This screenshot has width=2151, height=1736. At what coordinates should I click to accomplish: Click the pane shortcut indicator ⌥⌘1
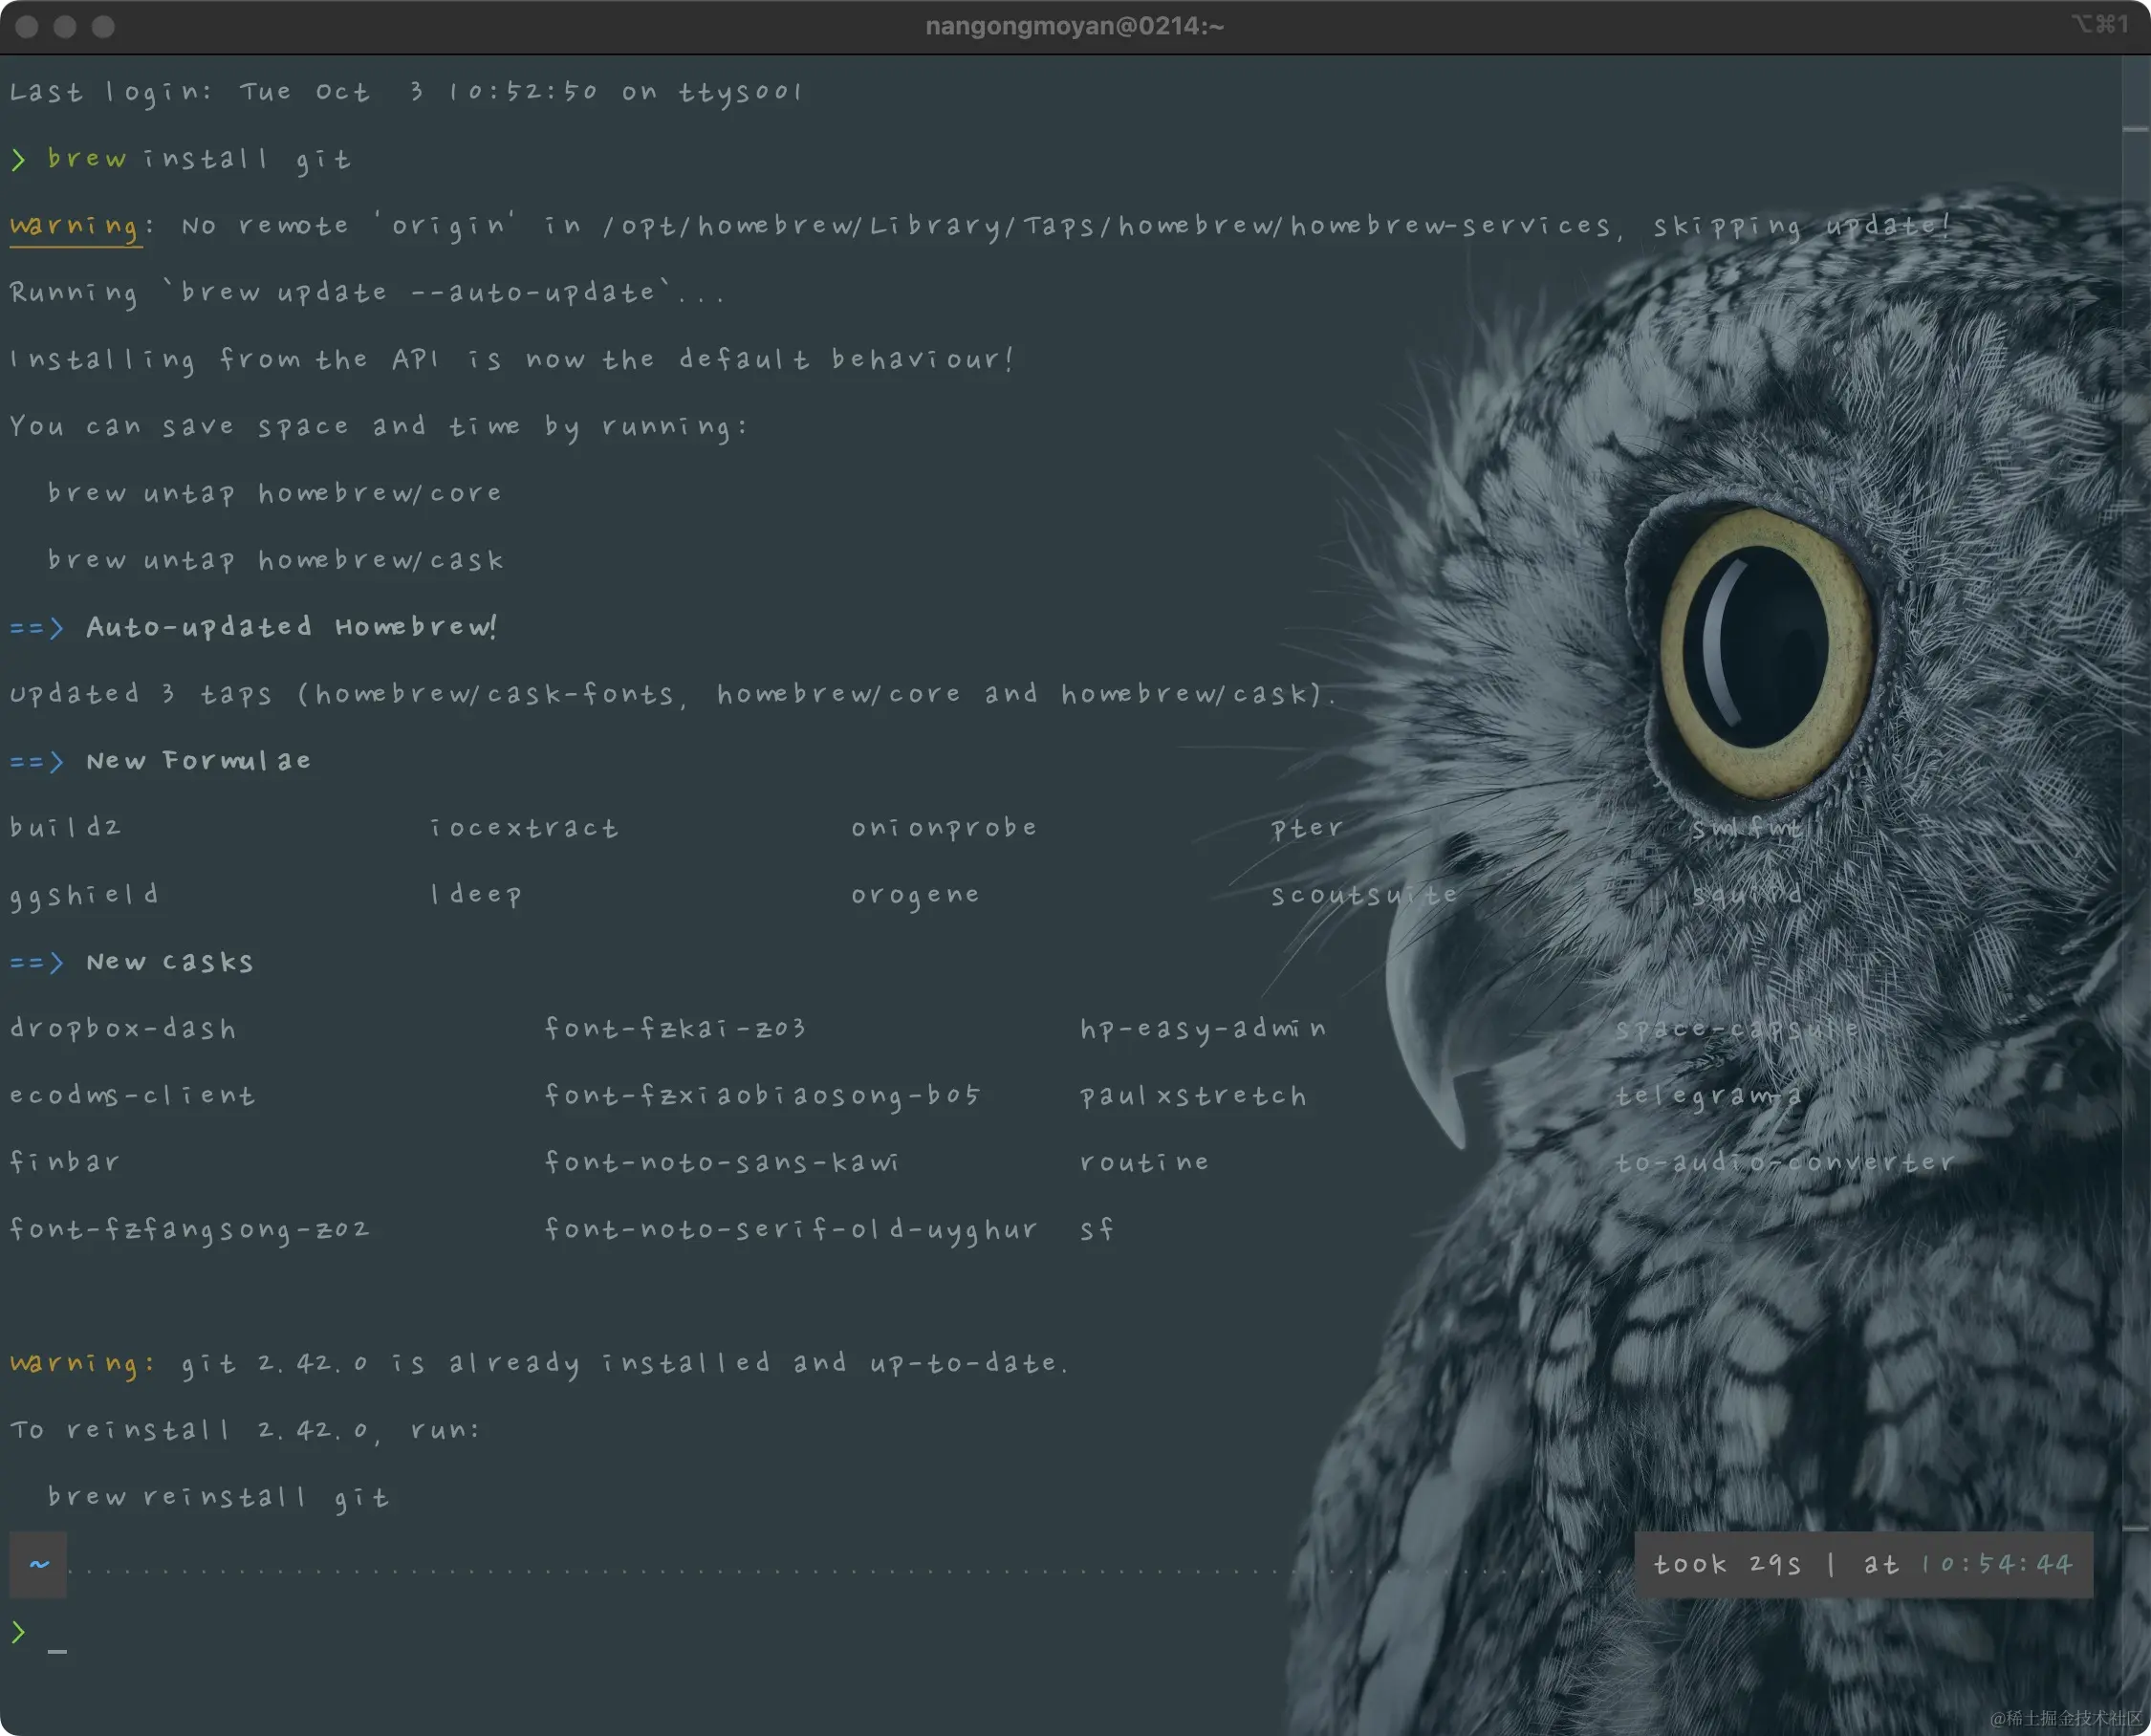pos(2100,24)
